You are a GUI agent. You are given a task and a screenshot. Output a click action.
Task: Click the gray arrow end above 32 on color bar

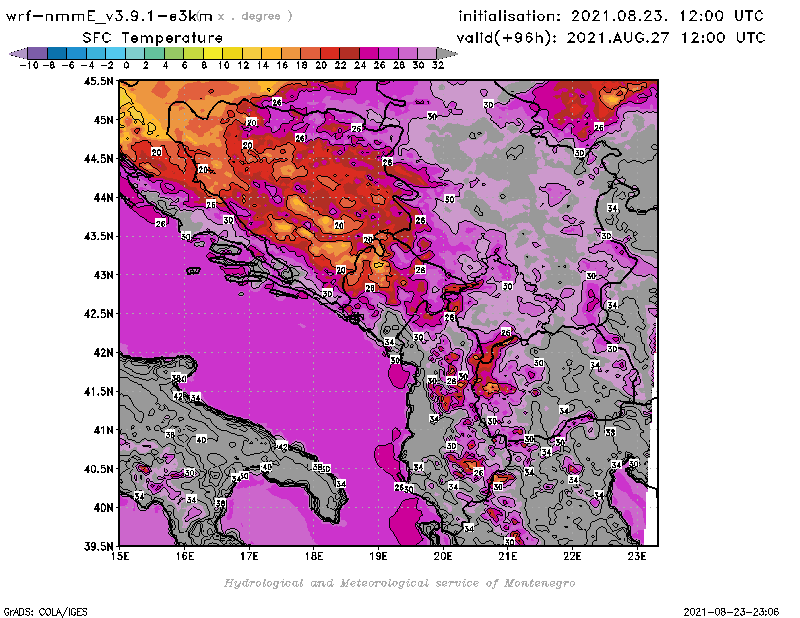(447, 53)
